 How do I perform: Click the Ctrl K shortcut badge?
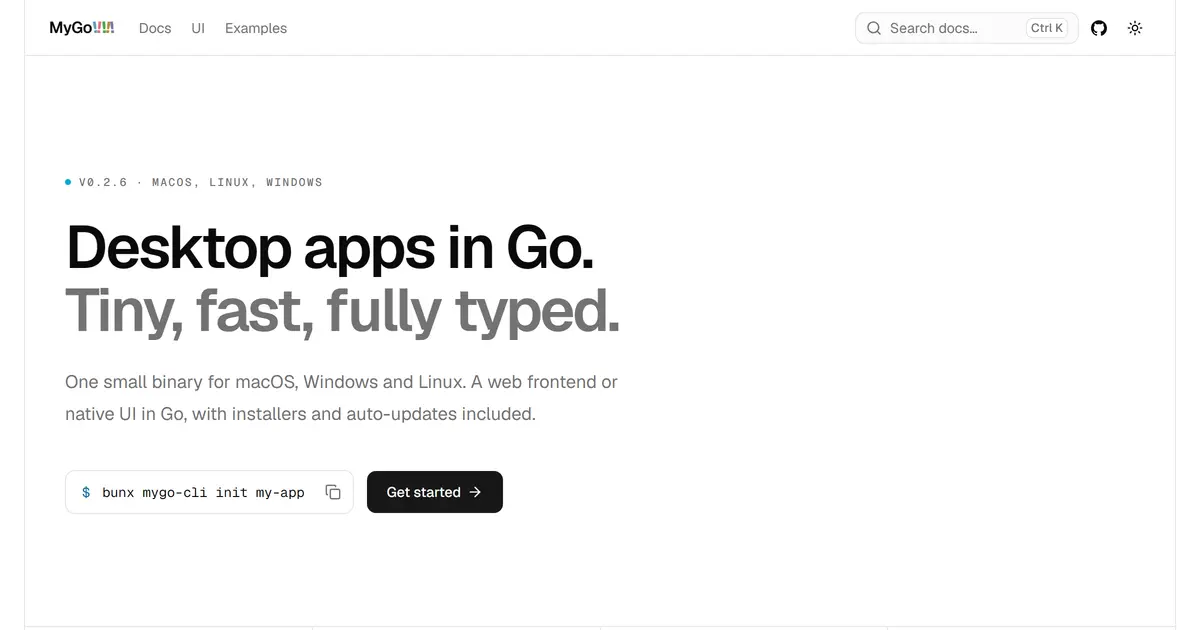1047,28
